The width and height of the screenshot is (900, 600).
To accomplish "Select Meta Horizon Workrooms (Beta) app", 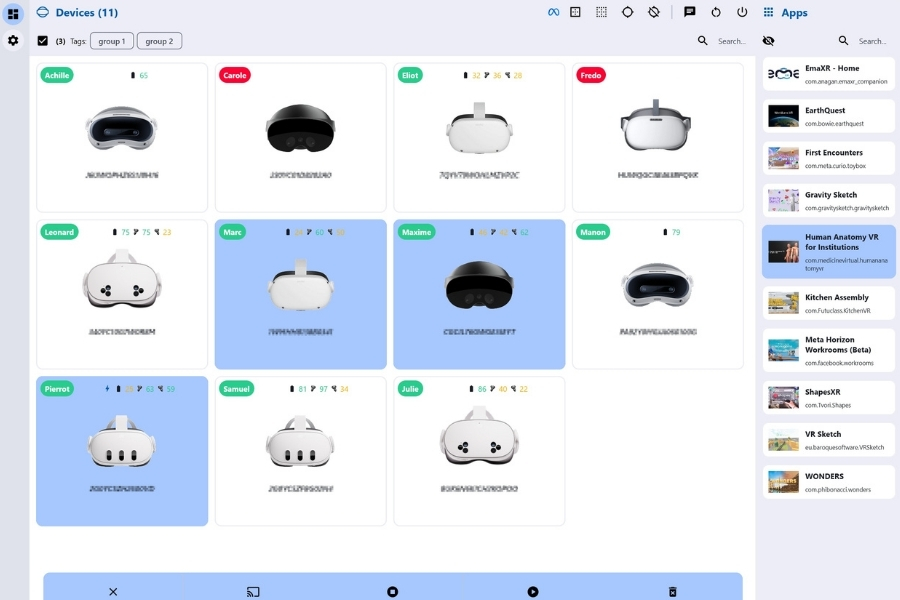I will [829, 350].
